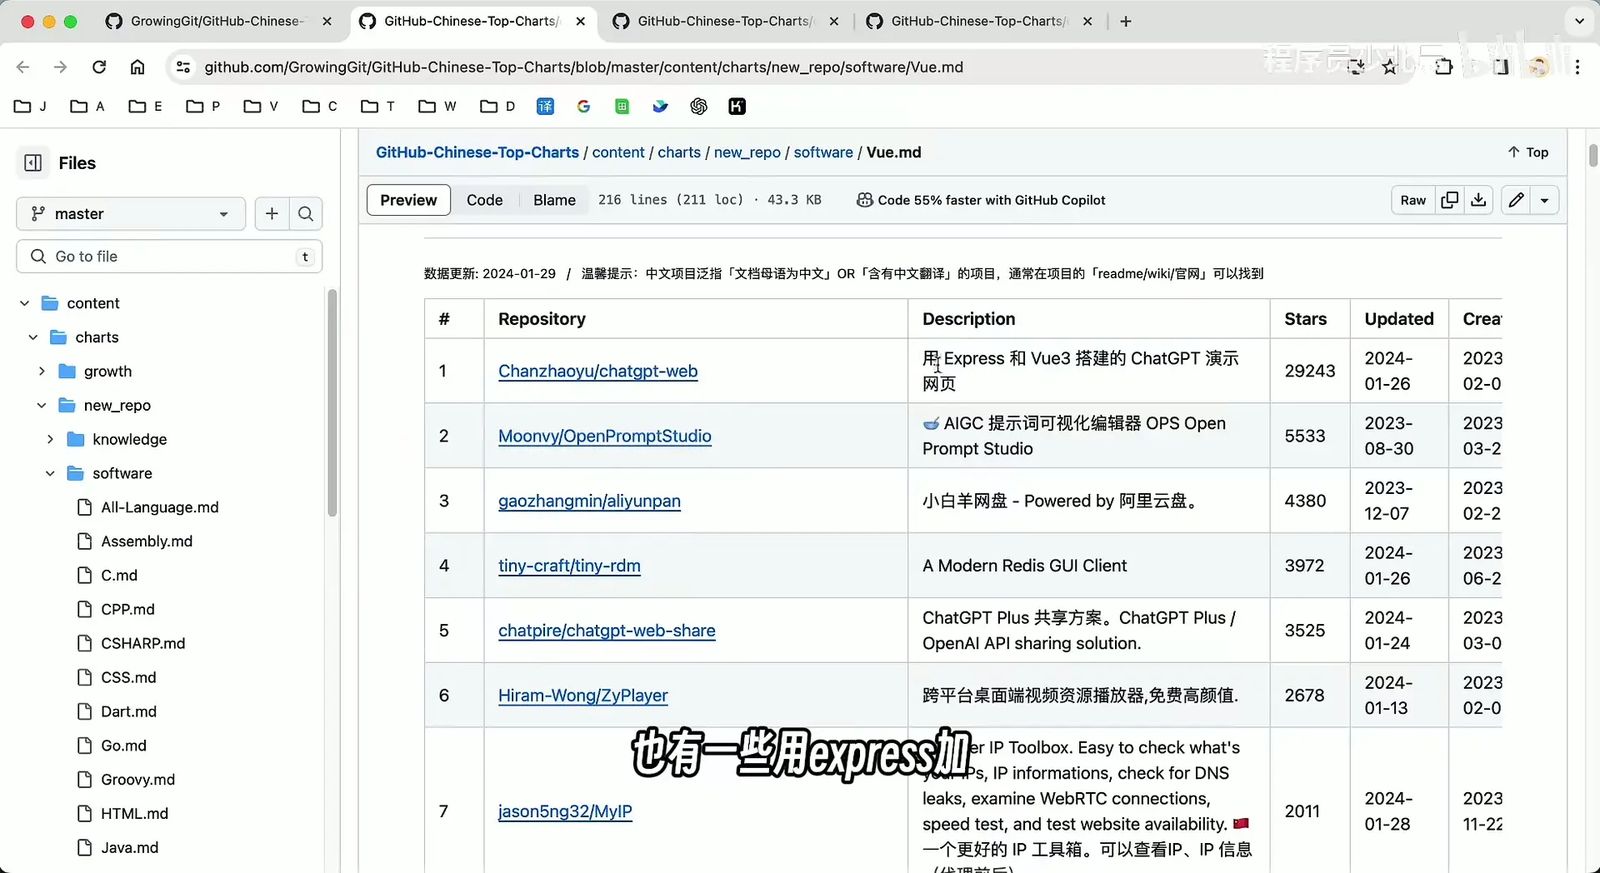Switch to the Blame view tab

tap(554, 200)
